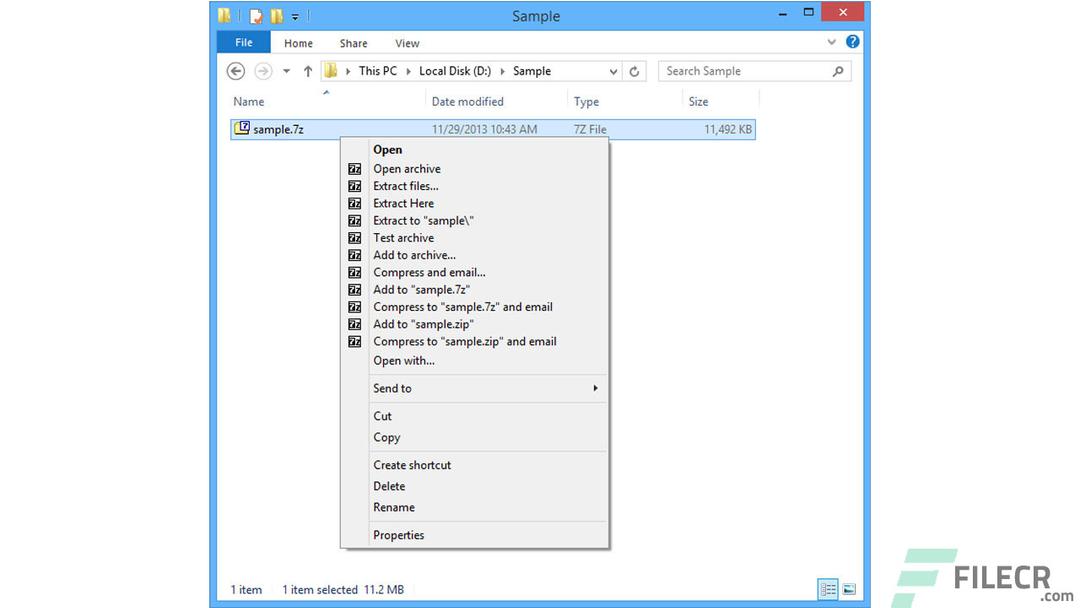Expand the "Send to" submenu arrow
The image size is (1080, 608).
tap(595, 388)
